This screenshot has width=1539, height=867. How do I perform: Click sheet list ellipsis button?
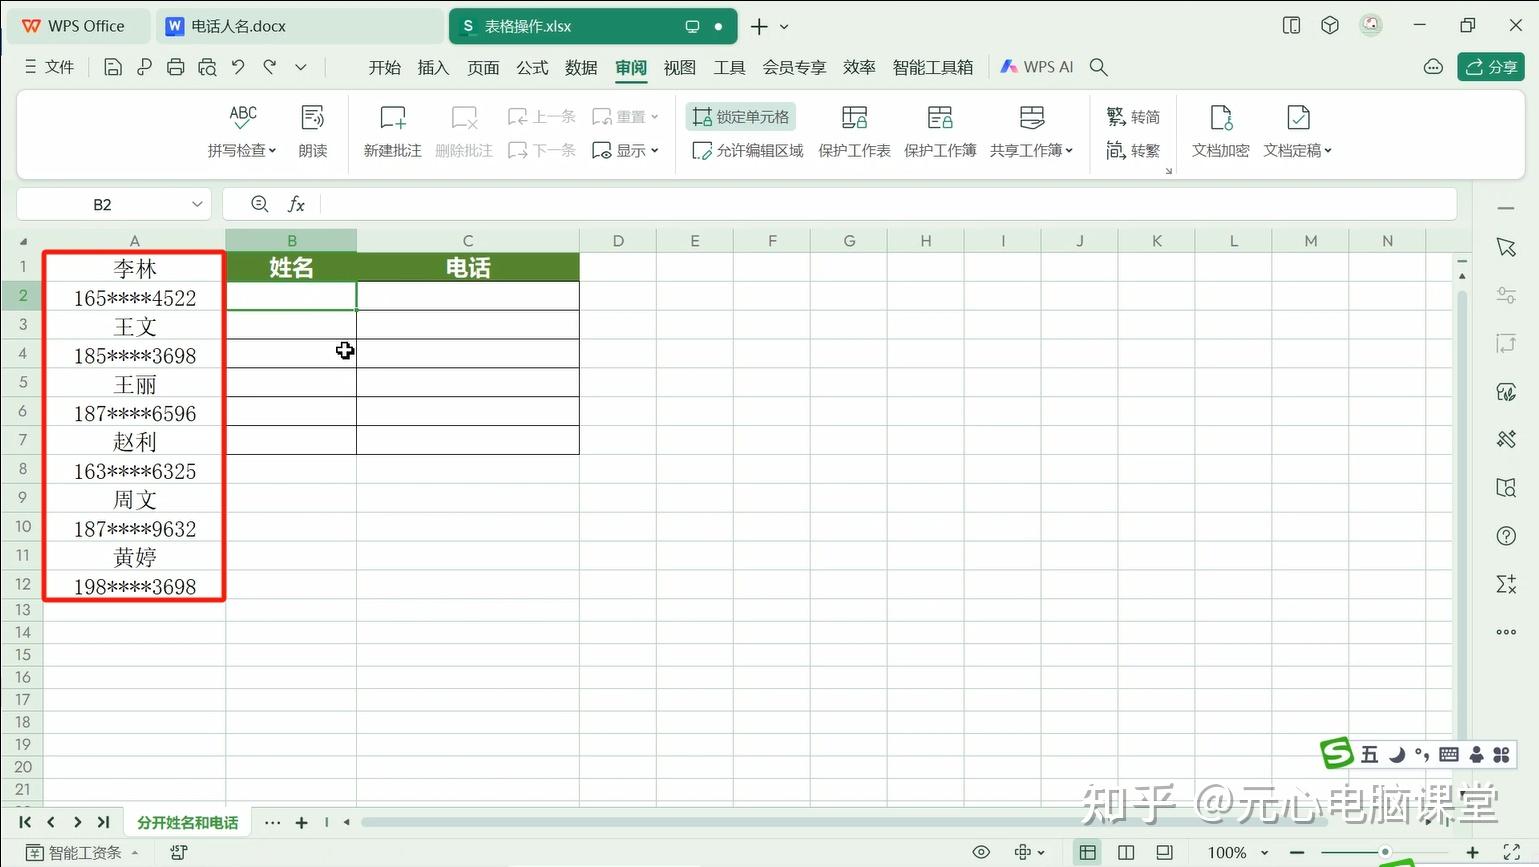[272, 822]
